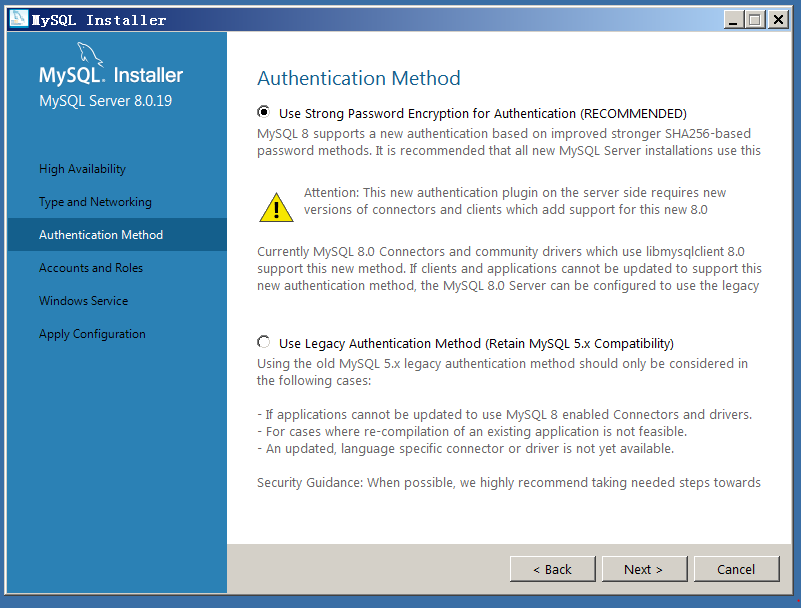Click the MySQL Server 8.0.19 version text

106,101
